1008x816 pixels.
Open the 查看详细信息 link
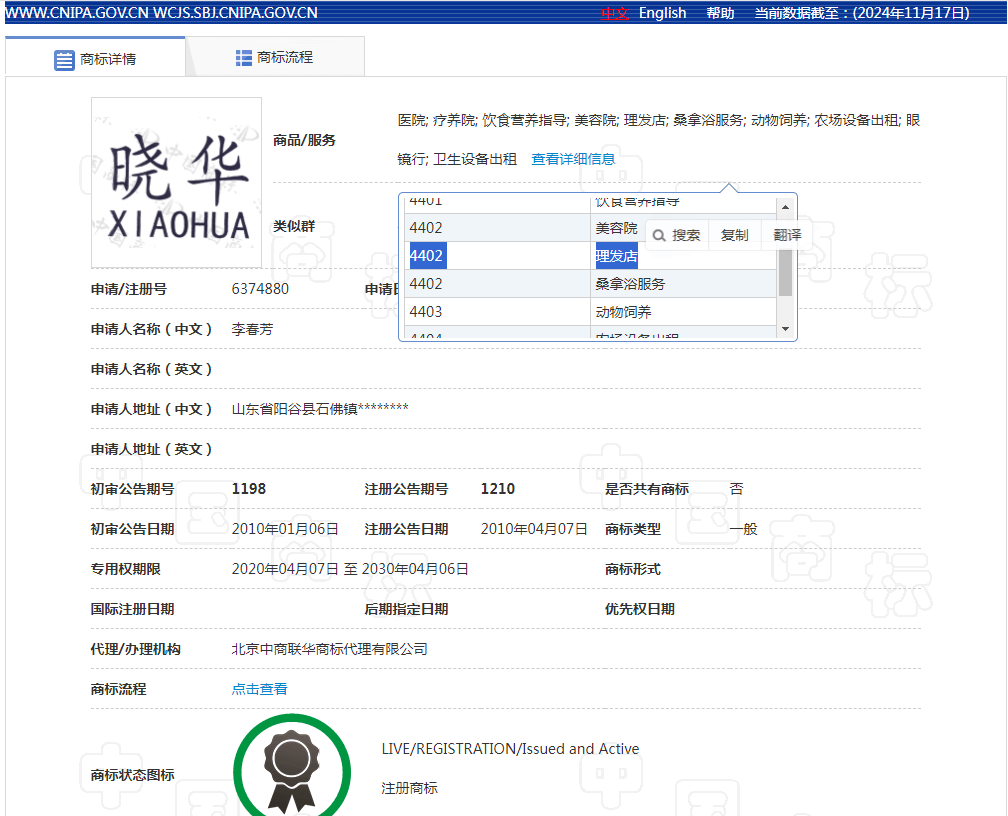pos(573,158)
